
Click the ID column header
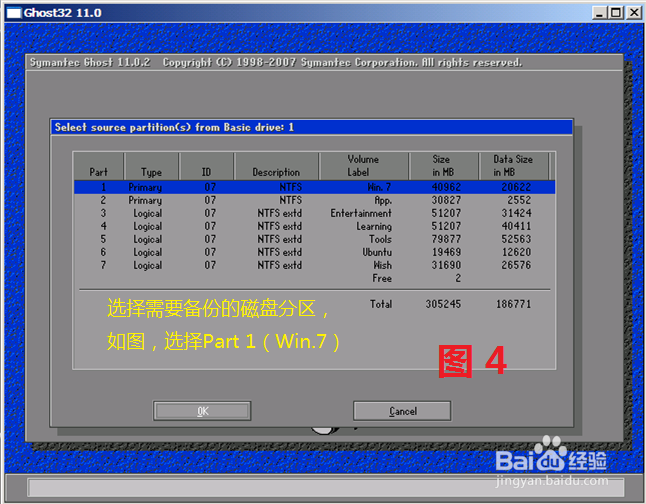click(x=206, y=166)
